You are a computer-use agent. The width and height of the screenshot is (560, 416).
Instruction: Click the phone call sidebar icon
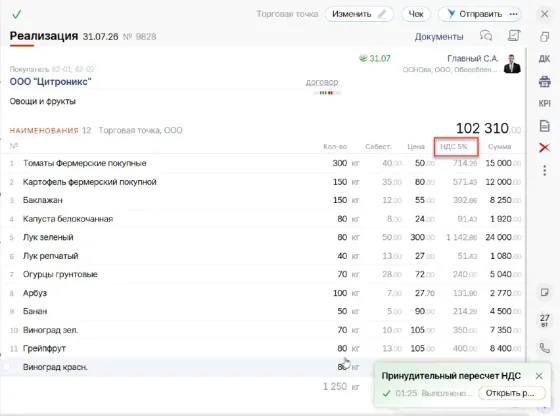click(x=545, y=348)
